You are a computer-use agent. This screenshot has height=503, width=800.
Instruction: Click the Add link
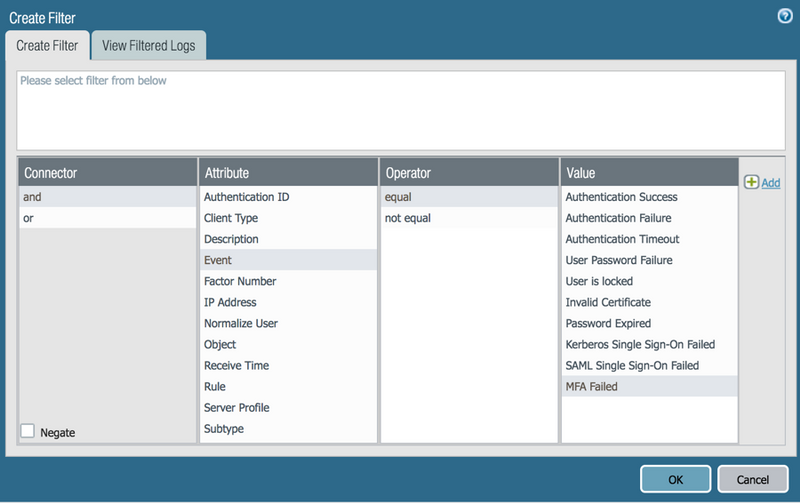(x=771, y=183)
